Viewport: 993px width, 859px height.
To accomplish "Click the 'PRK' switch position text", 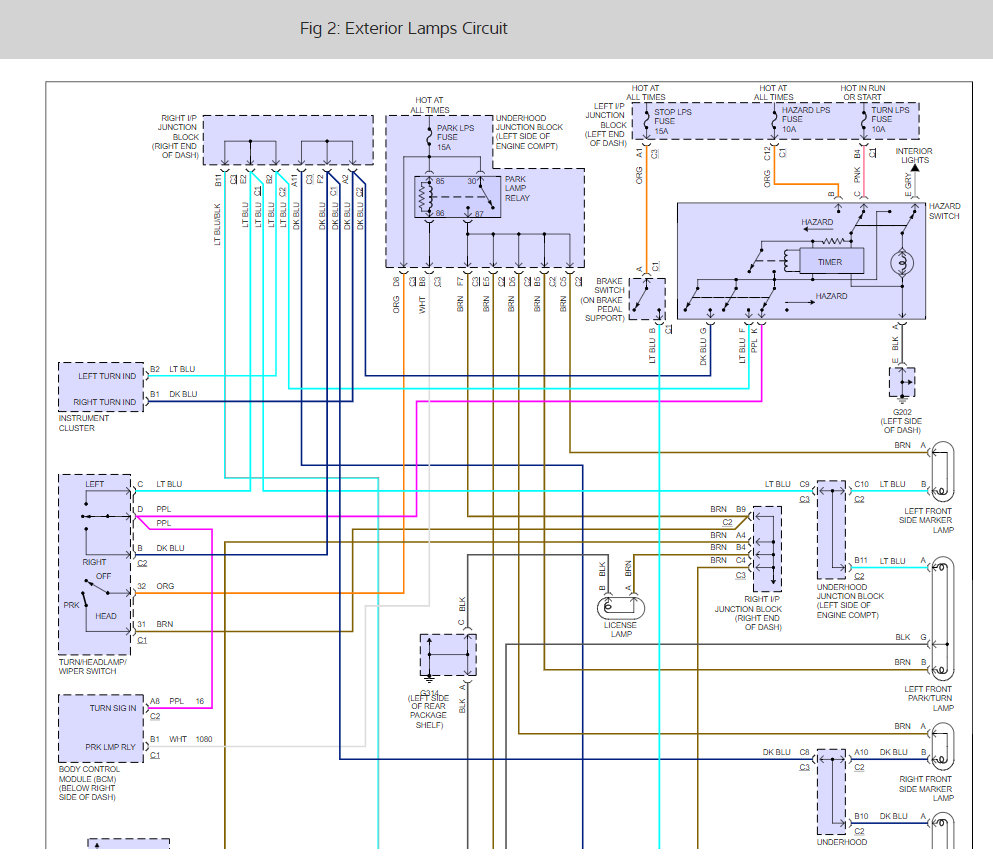I will [x=71, y=605].
